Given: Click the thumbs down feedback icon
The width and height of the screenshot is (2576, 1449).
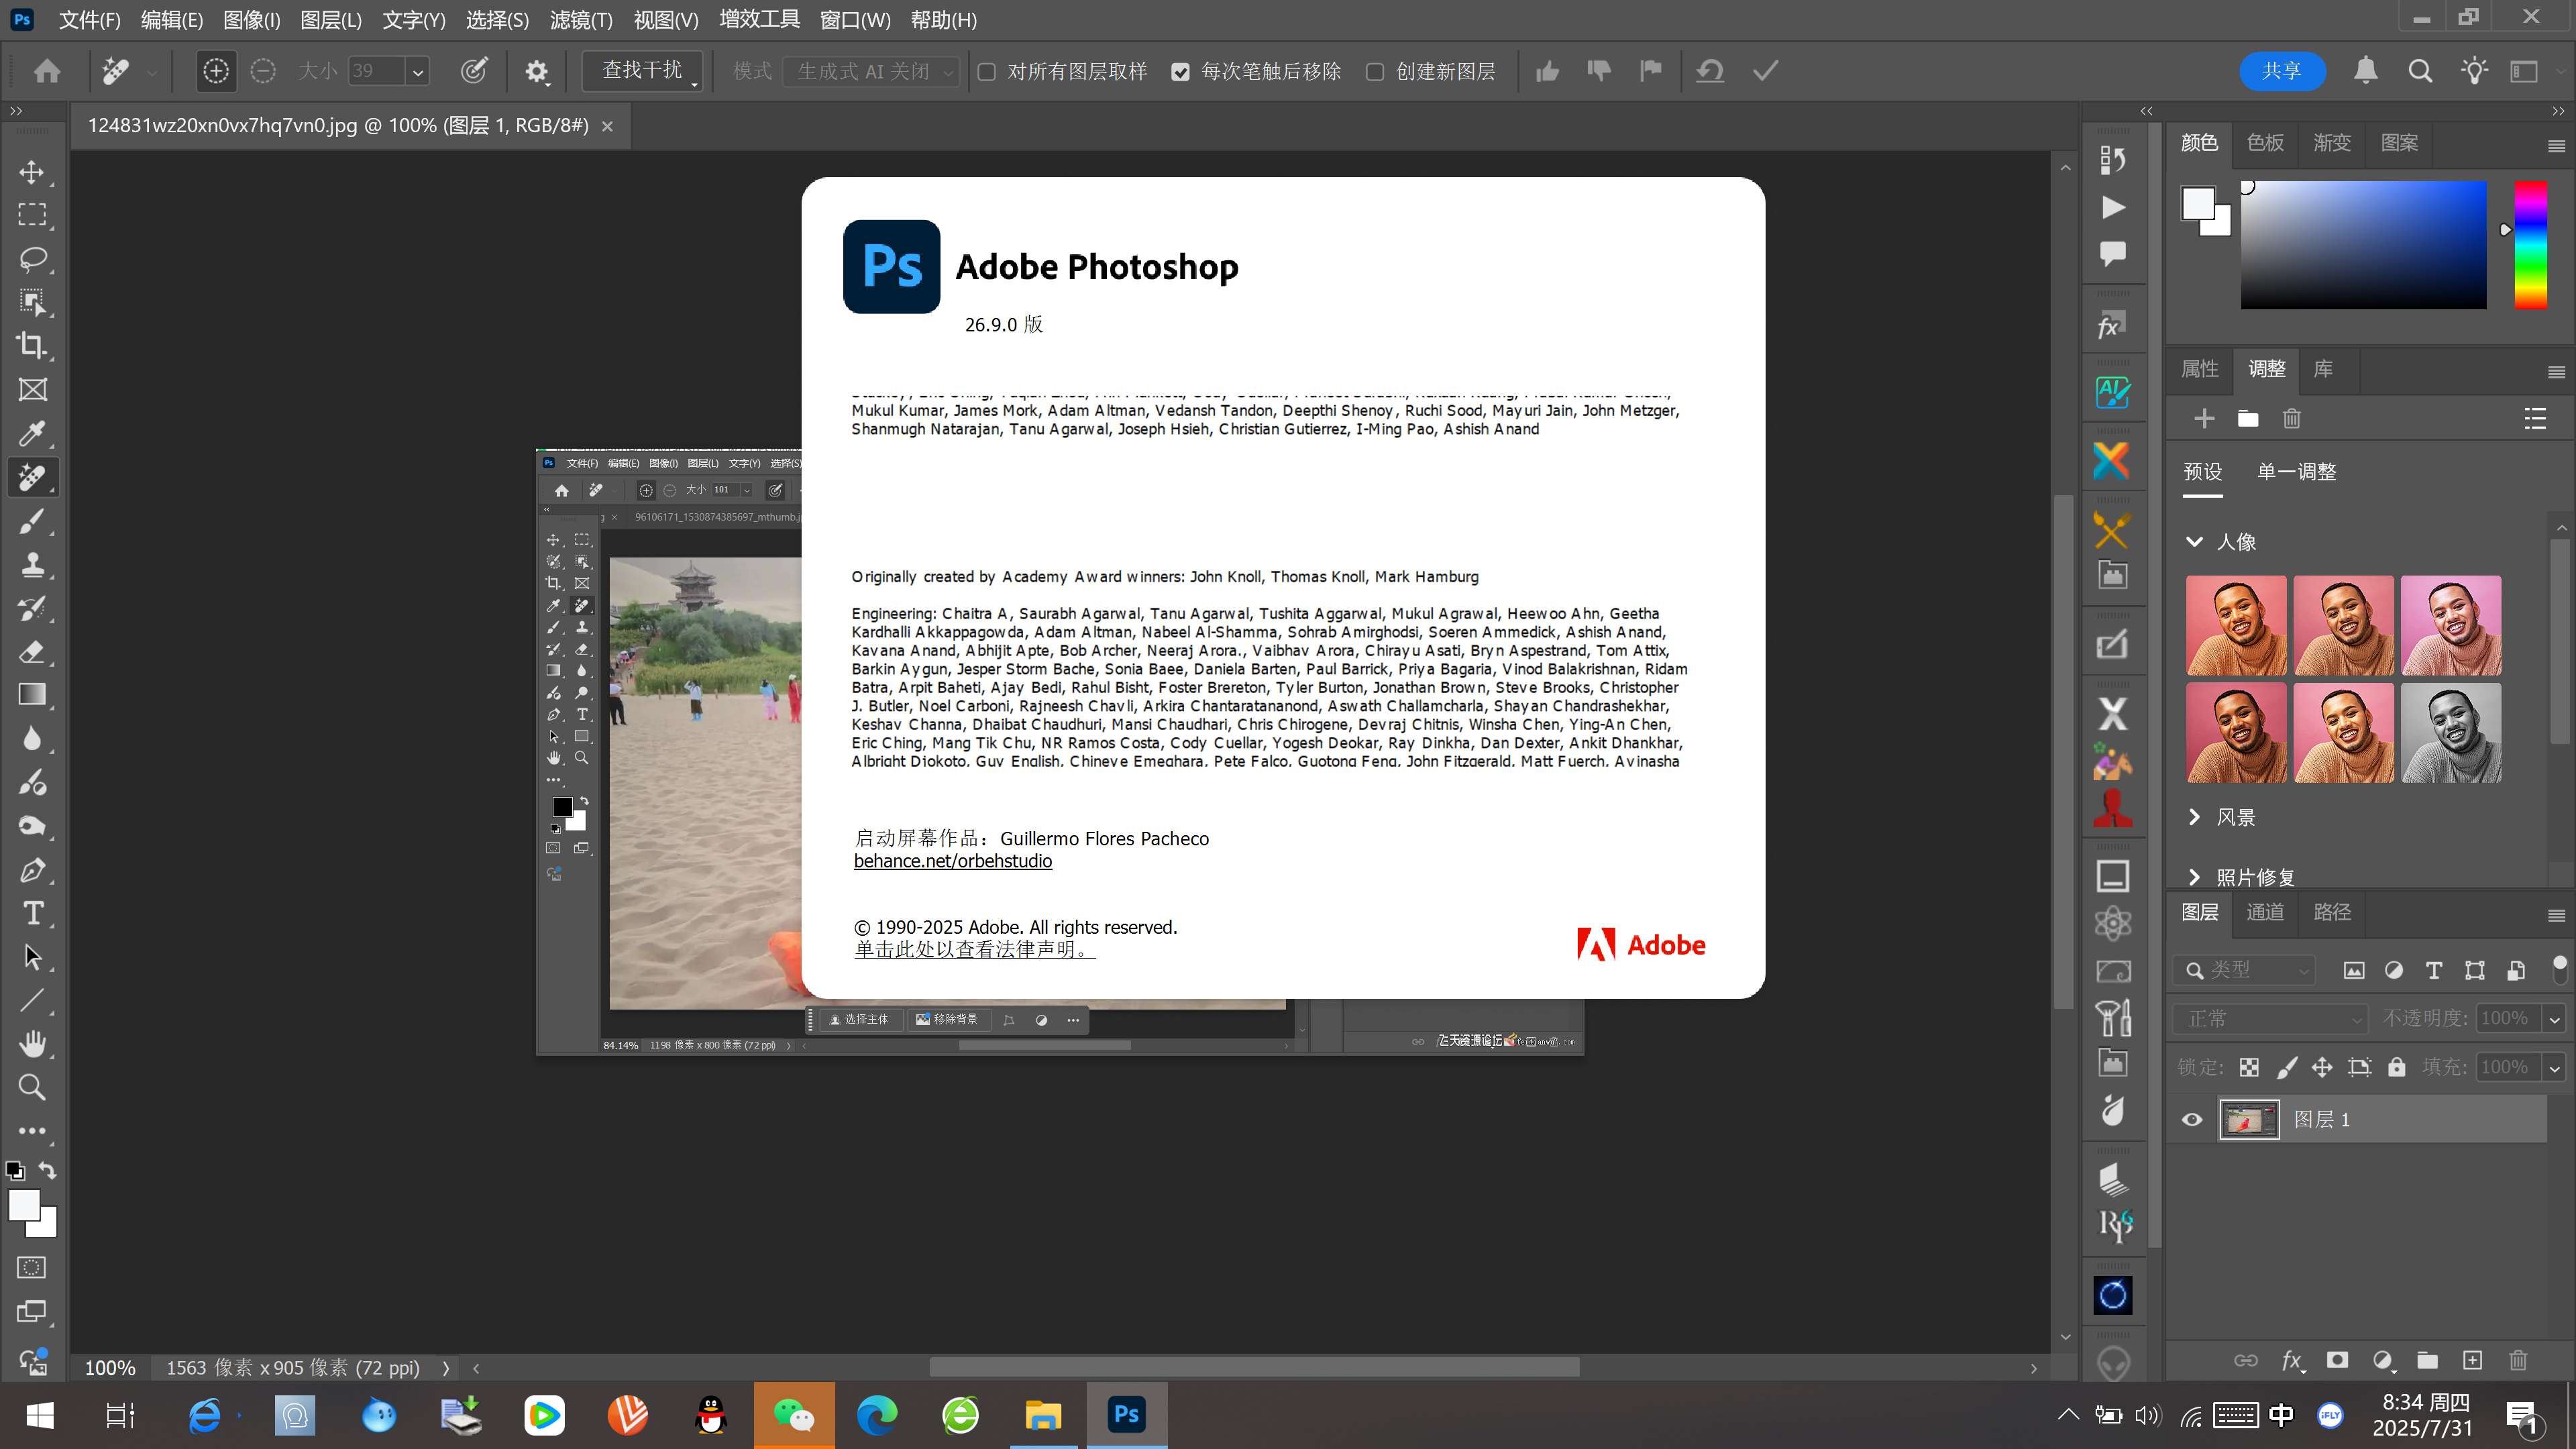Looking at the screenshot, I should 1599,71.
